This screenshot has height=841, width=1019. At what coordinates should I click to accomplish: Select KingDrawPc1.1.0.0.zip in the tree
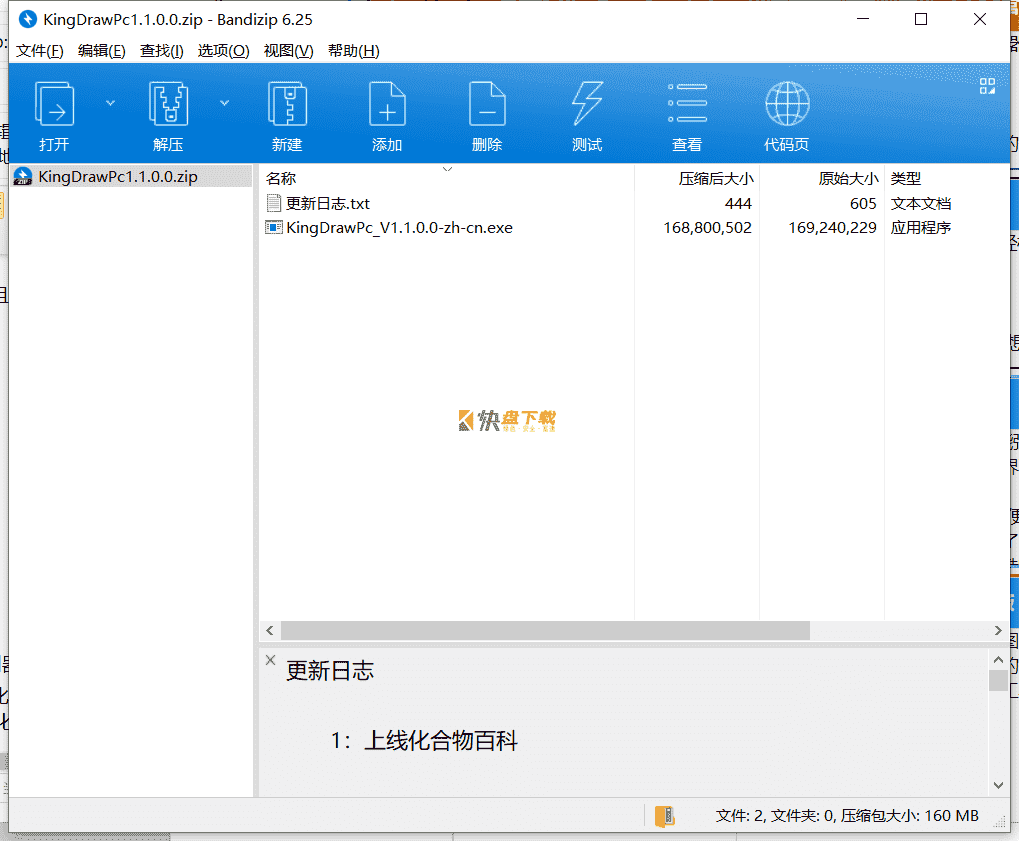[x=118, y=177]
